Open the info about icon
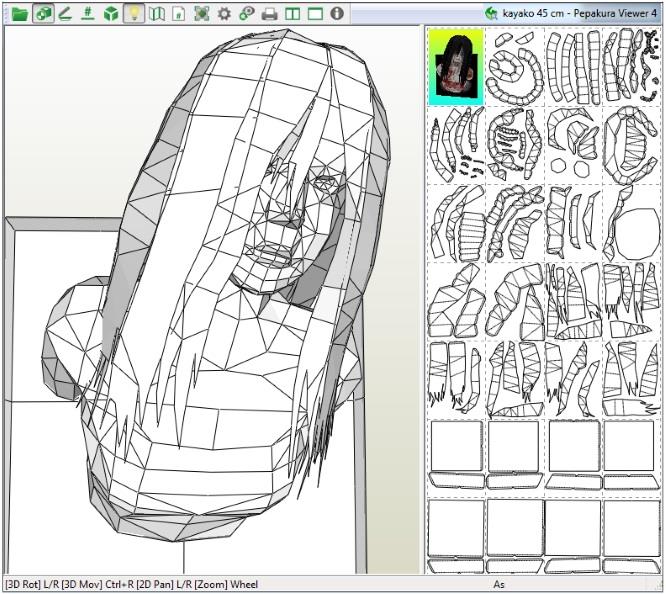The width and height of the screenshot is (666, 594). coord(337,14)
